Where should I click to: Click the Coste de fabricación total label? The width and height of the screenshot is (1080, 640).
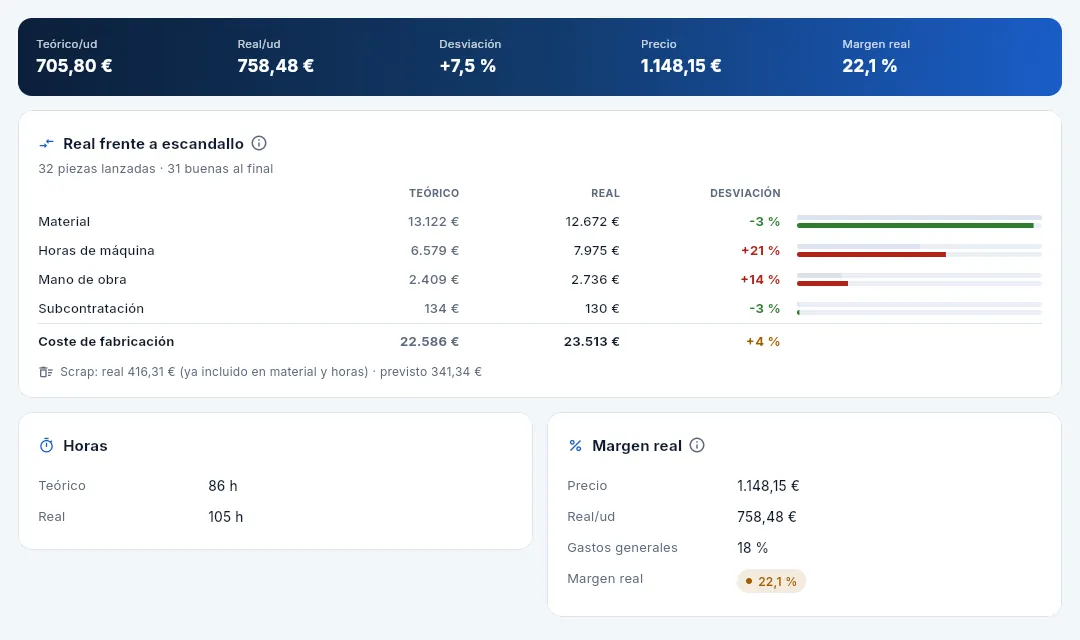(x=106, y=342)
